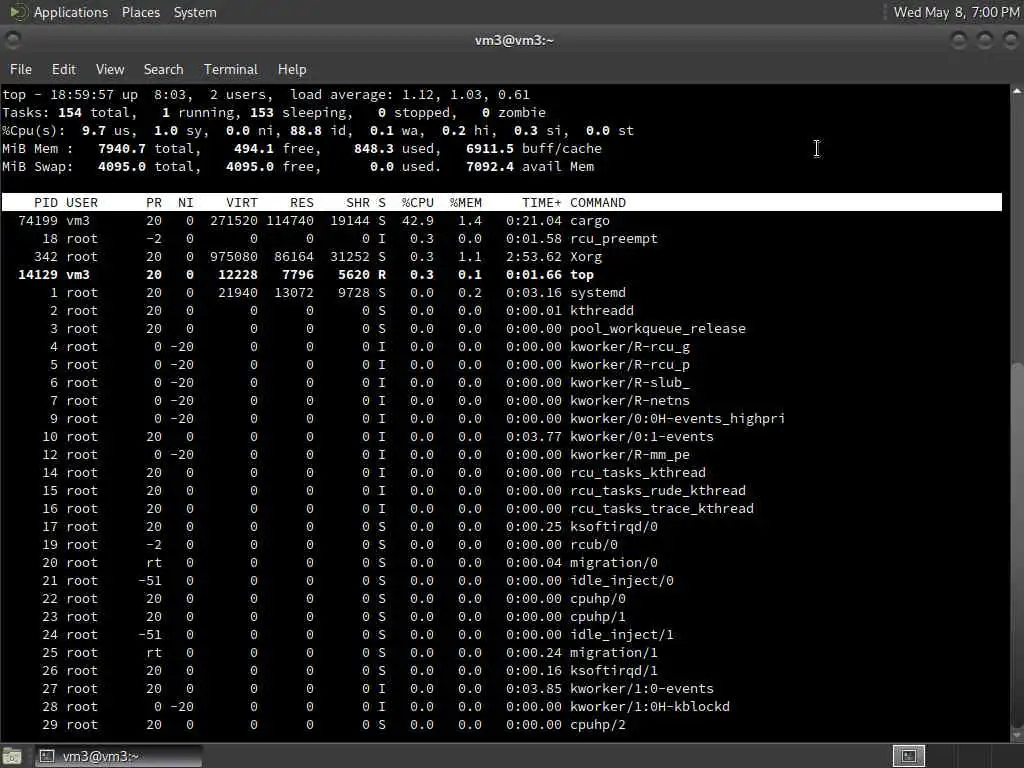
Task: Open the Search menu
Action: (163, 69)
